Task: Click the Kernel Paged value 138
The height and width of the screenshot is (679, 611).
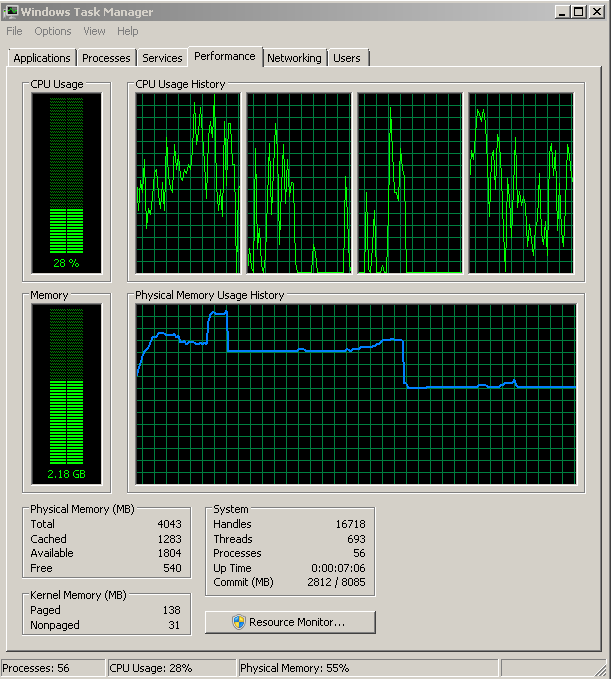Action: 171,610
